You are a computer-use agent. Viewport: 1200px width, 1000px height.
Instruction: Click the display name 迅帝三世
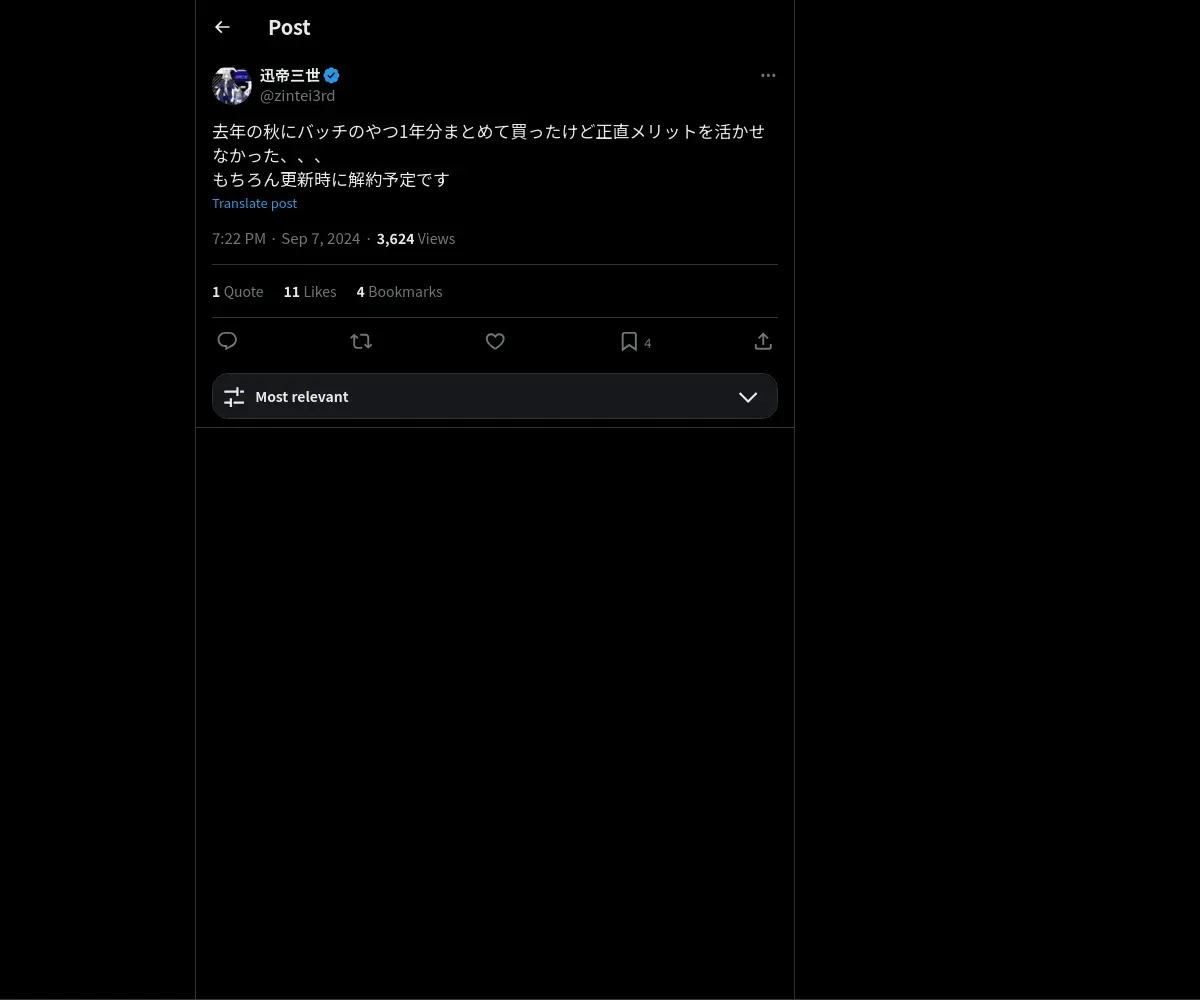click(290, 75)
